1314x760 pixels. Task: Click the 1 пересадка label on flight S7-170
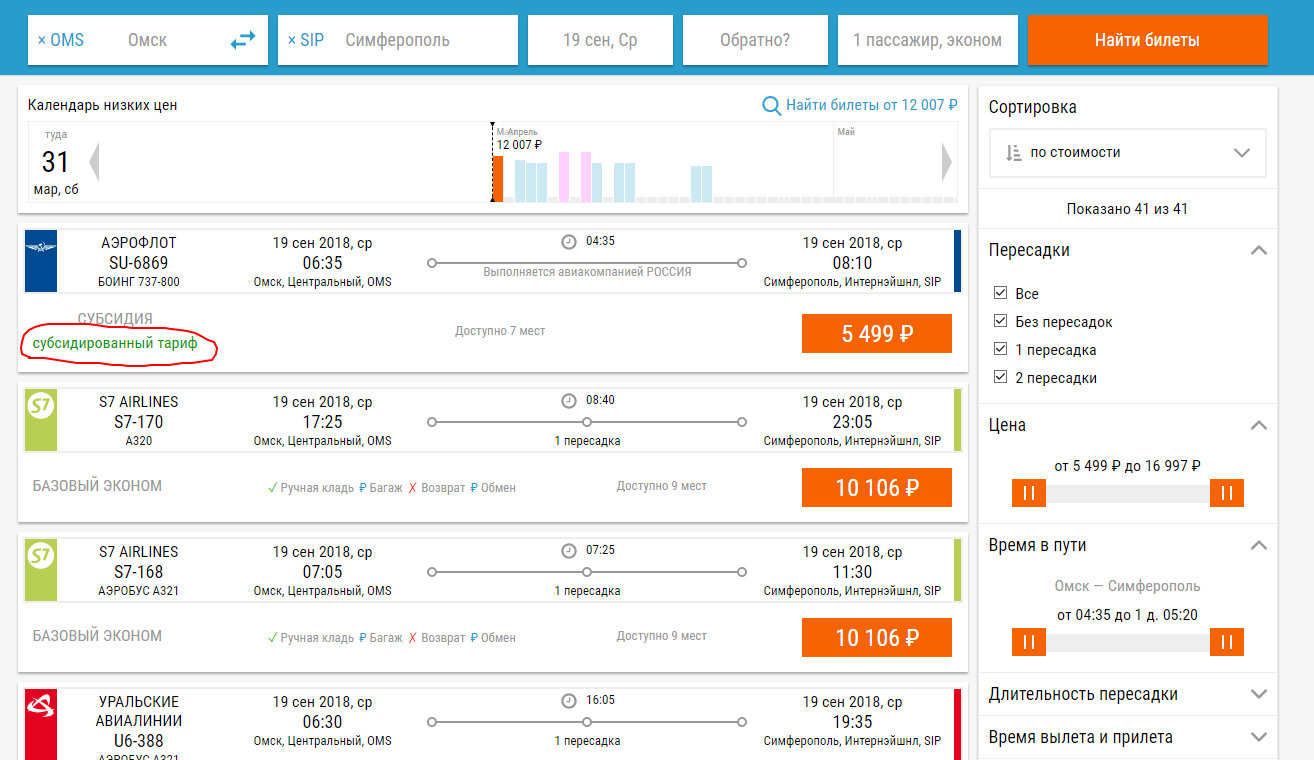(587, 441)
